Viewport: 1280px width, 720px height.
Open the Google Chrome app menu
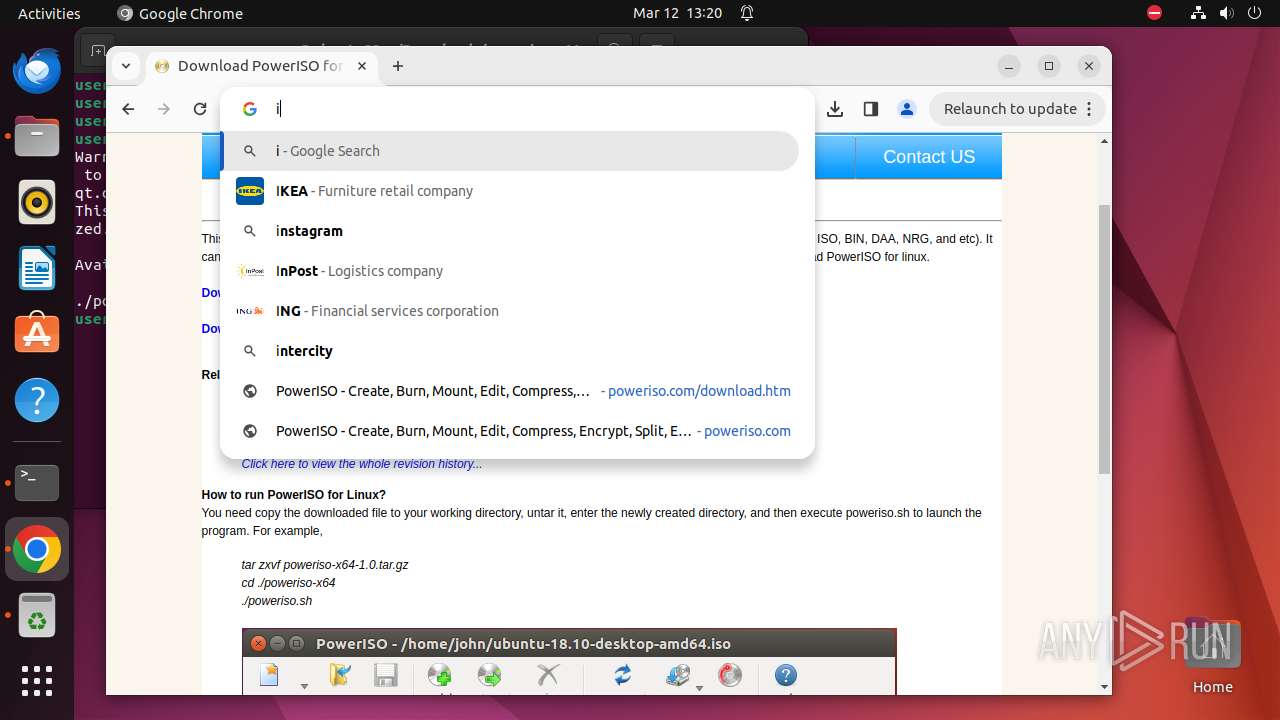click(180, 13)
